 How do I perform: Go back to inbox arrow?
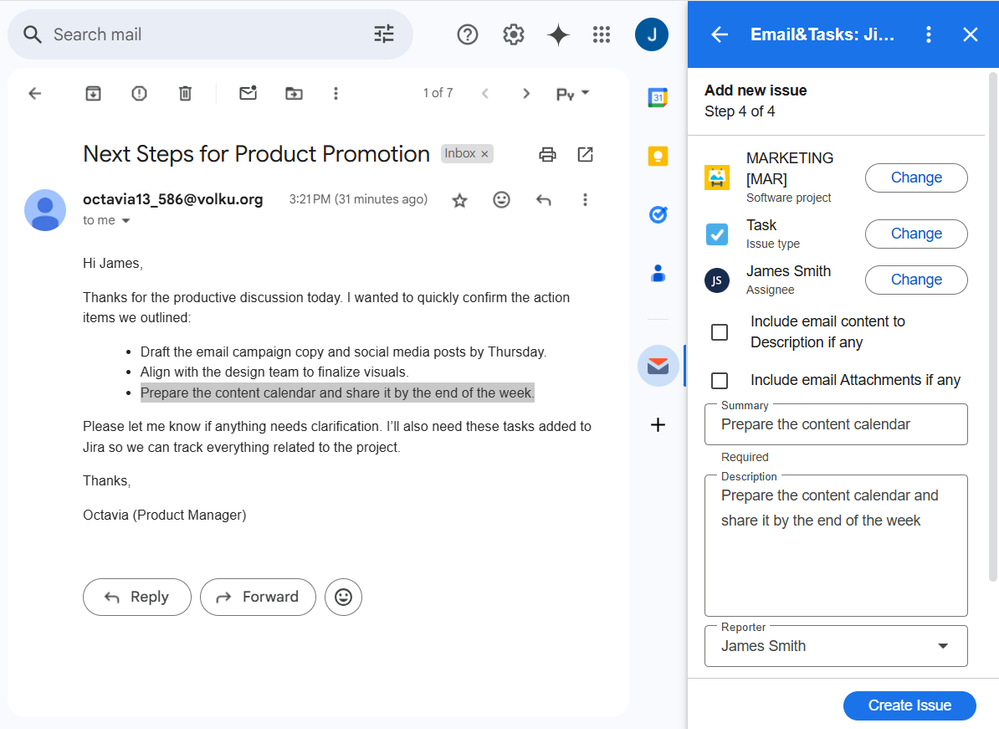(x=35, y=94)
